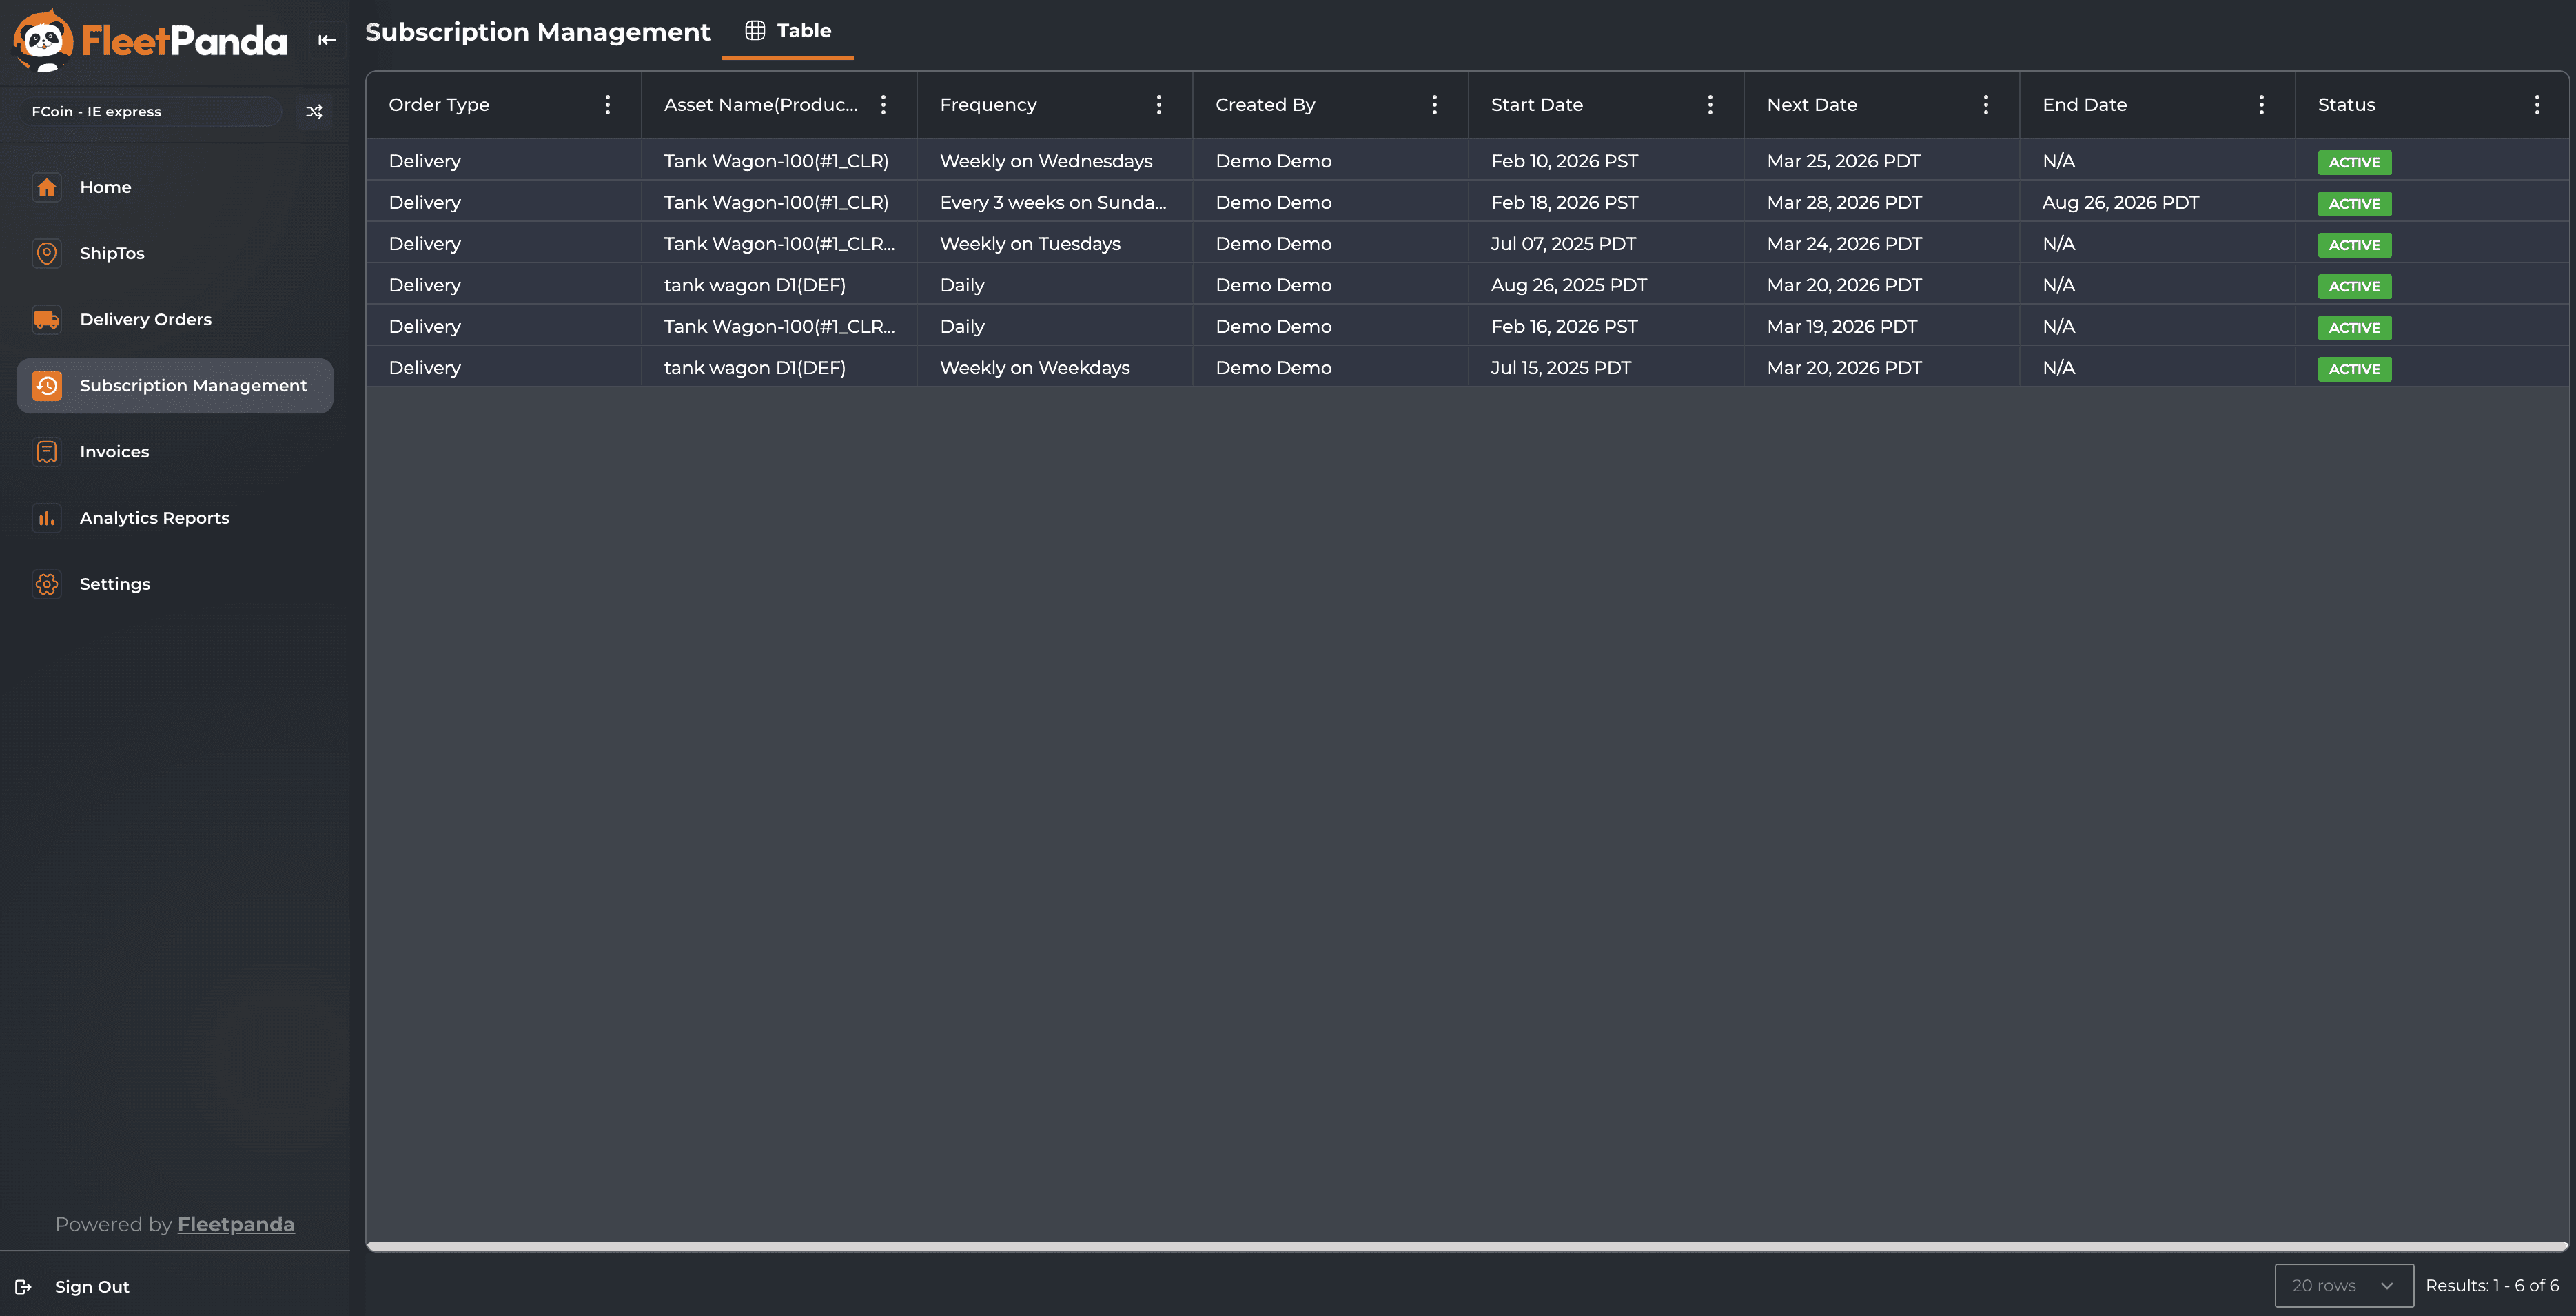The width and height of the screenshot is (2576, 1316).
Task: Open the Status column kebab menu
Action: tap(2536, 105)
